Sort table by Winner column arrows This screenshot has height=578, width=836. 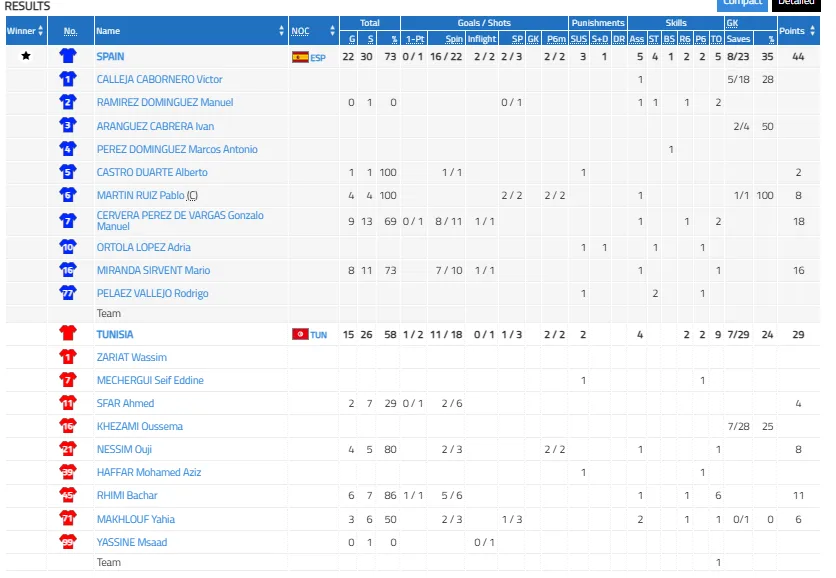tap(41, 31)
